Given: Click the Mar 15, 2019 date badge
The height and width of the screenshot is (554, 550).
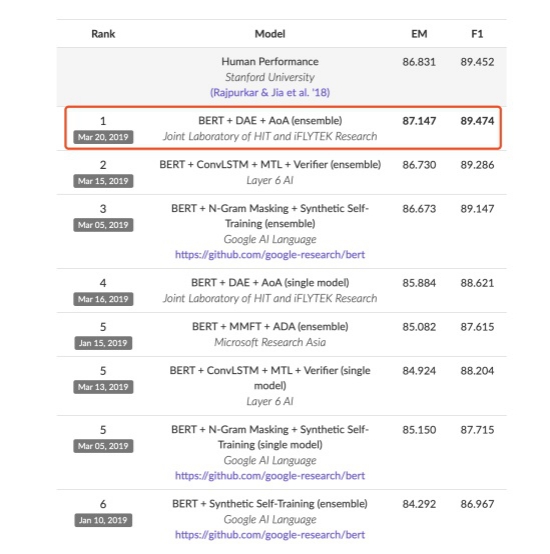Looking at the screenshot, I should click(103, 181).
